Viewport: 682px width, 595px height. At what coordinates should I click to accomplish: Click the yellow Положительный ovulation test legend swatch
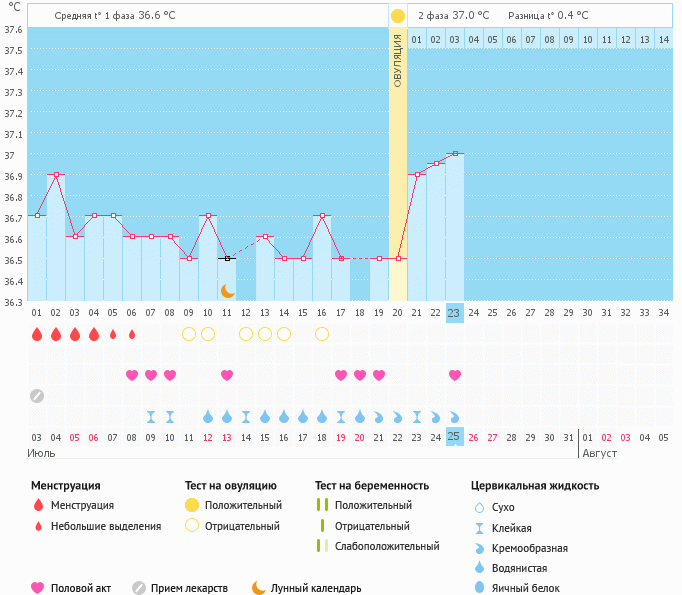pyautogui.click(x=192, y=505)
